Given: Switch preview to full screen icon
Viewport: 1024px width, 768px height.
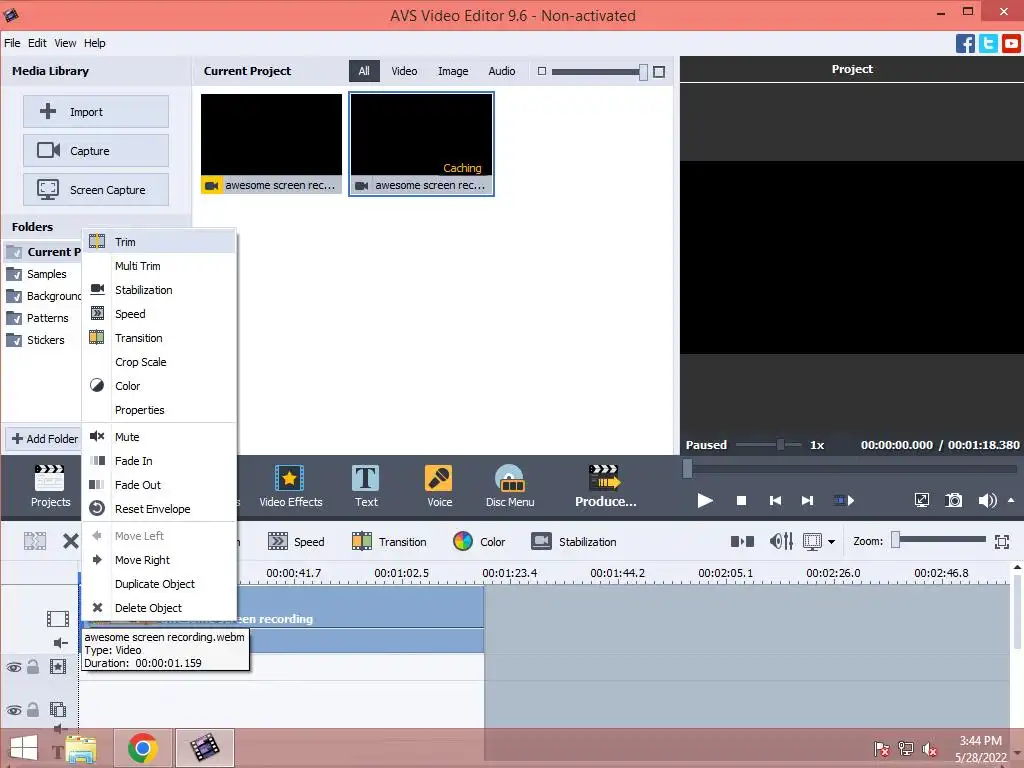Looking at the screenshot, I should (x=921, y=500).
